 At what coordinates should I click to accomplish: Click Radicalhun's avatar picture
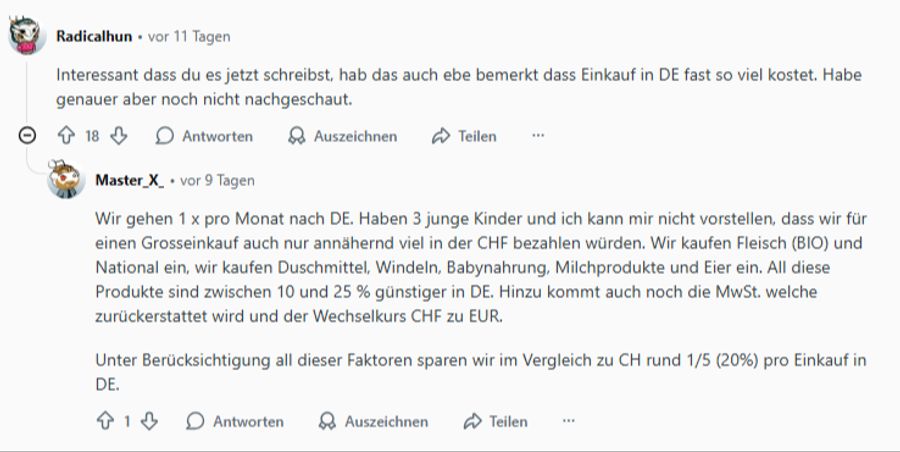[27, 36]
